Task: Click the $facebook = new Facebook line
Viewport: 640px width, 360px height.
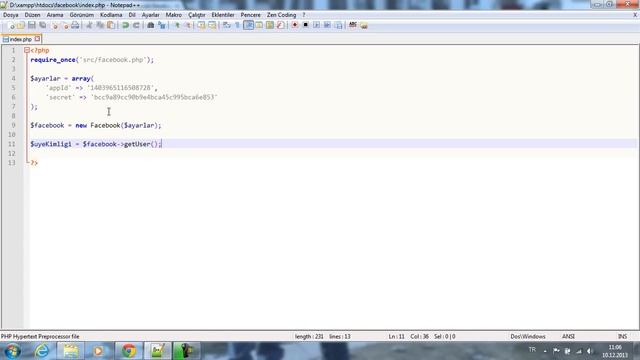Action: [96, 125]
